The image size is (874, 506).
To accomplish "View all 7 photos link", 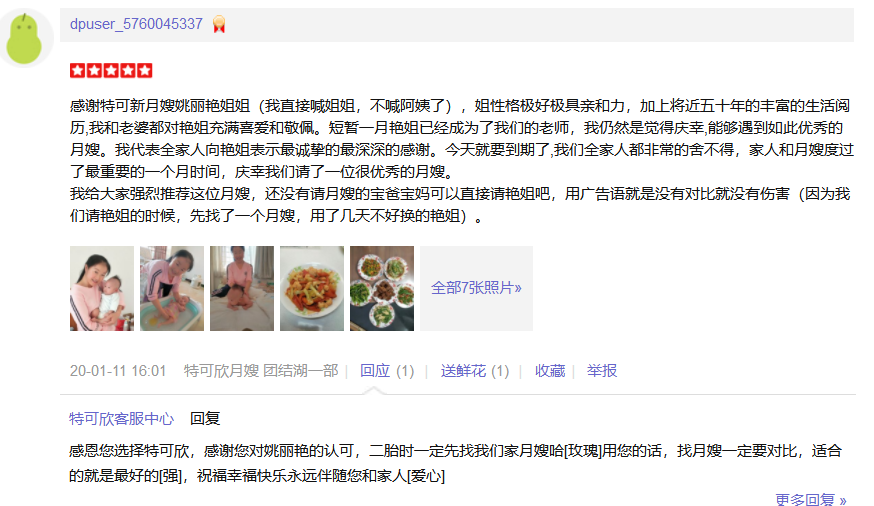I will tap(477, 288).
